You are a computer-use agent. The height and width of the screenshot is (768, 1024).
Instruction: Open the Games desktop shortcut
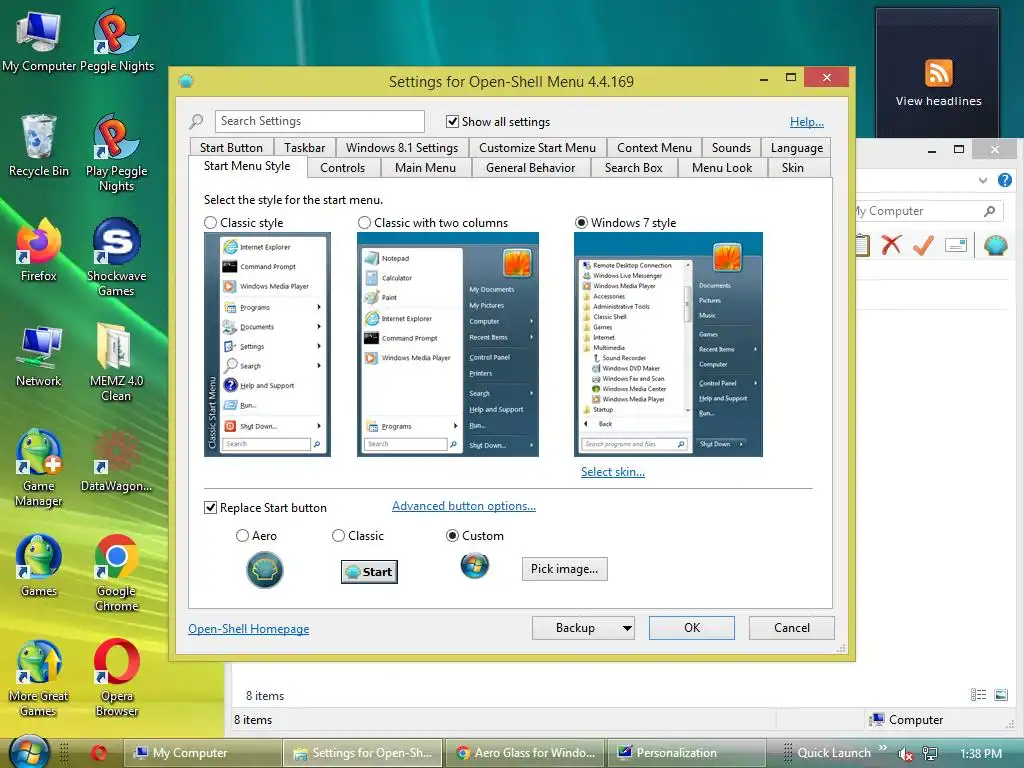[39, 566]
